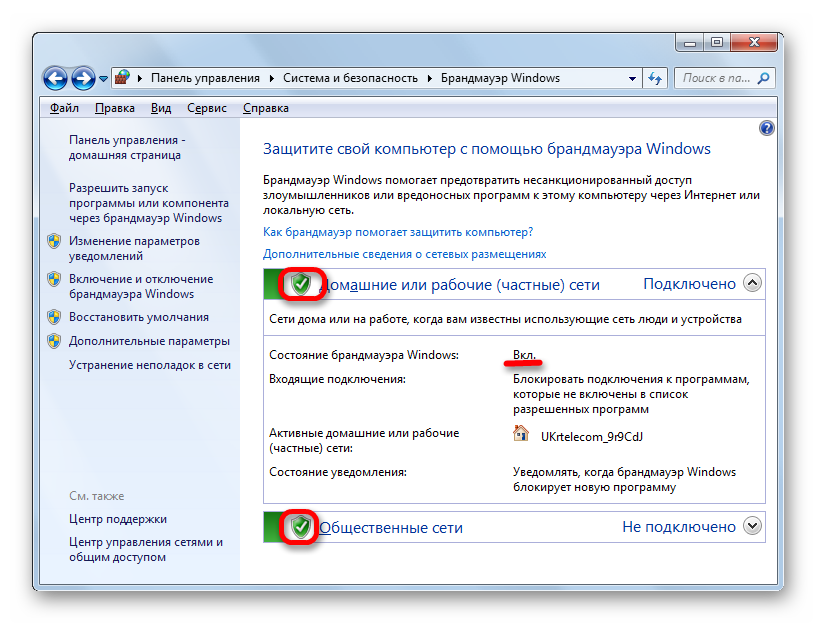817x624 pixels.
Task: Open the address bar history dropdown arrow
Action: [x=632, y=78]
